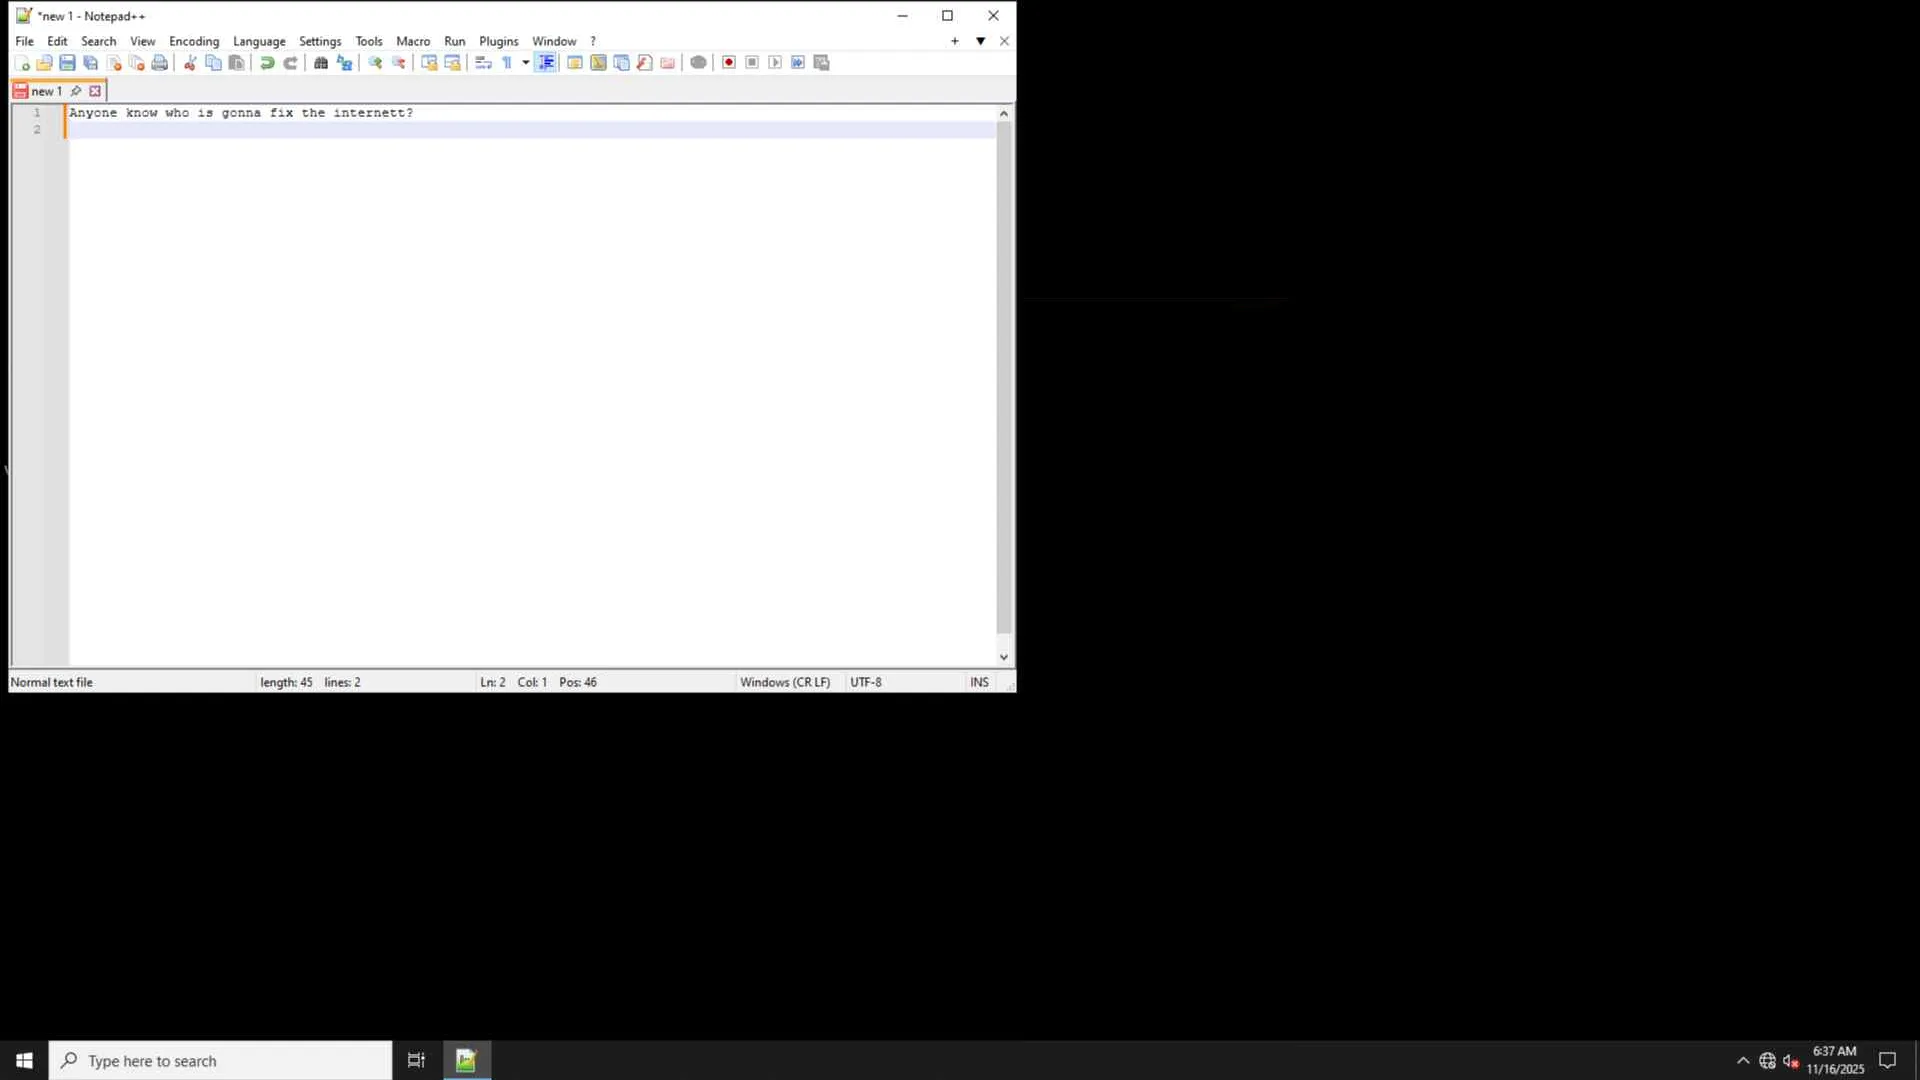Screen dimensions: 1920x1080
Task: Open dropdown arrow next to pilcrow icon
Action: (525, 63)
